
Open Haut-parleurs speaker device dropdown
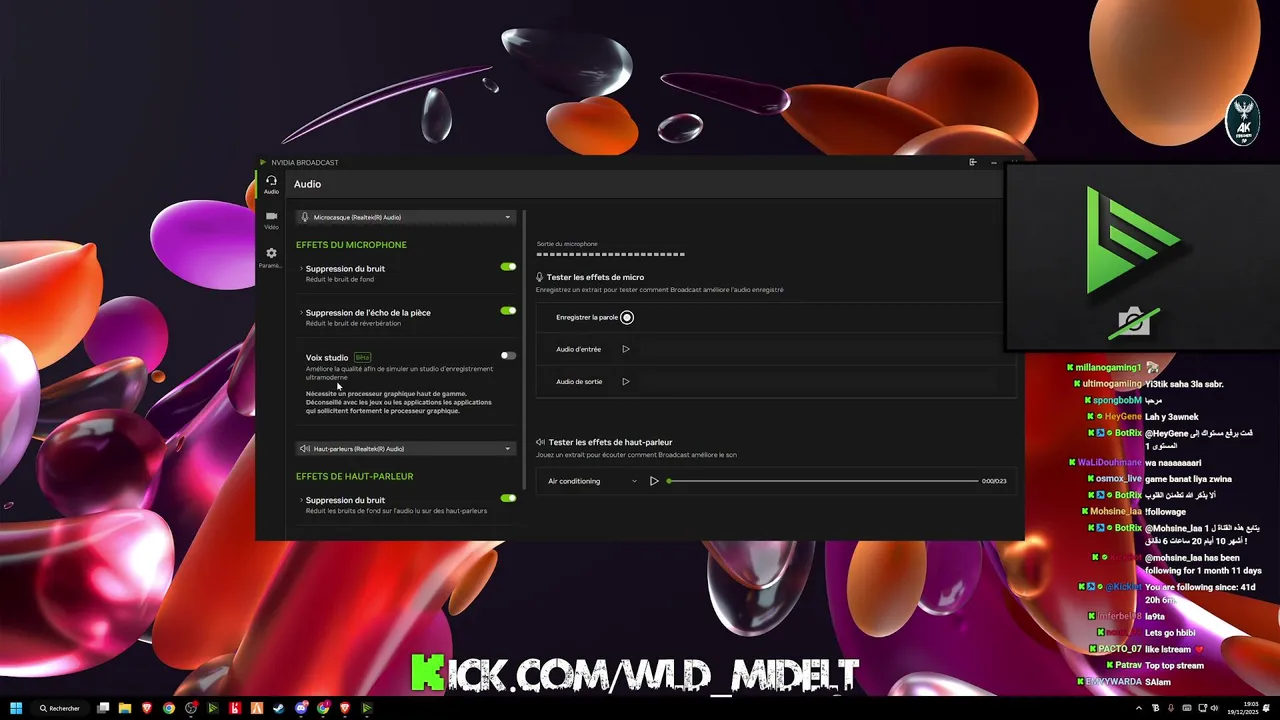coord(406,449)
